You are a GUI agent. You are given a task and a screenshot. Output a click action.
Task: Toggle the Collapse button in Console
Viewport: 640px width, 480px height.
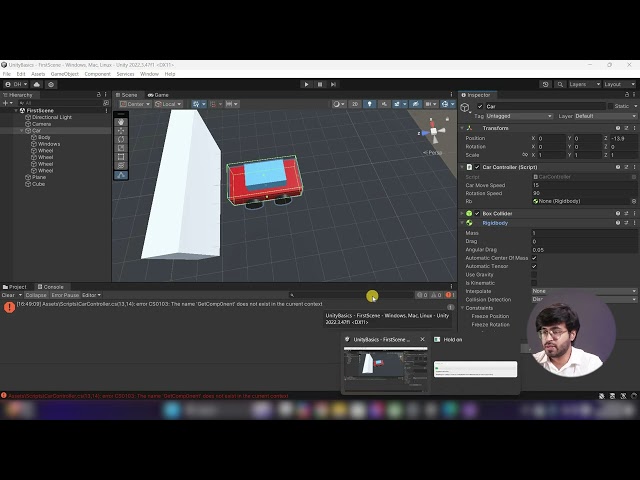coord(36,295)
